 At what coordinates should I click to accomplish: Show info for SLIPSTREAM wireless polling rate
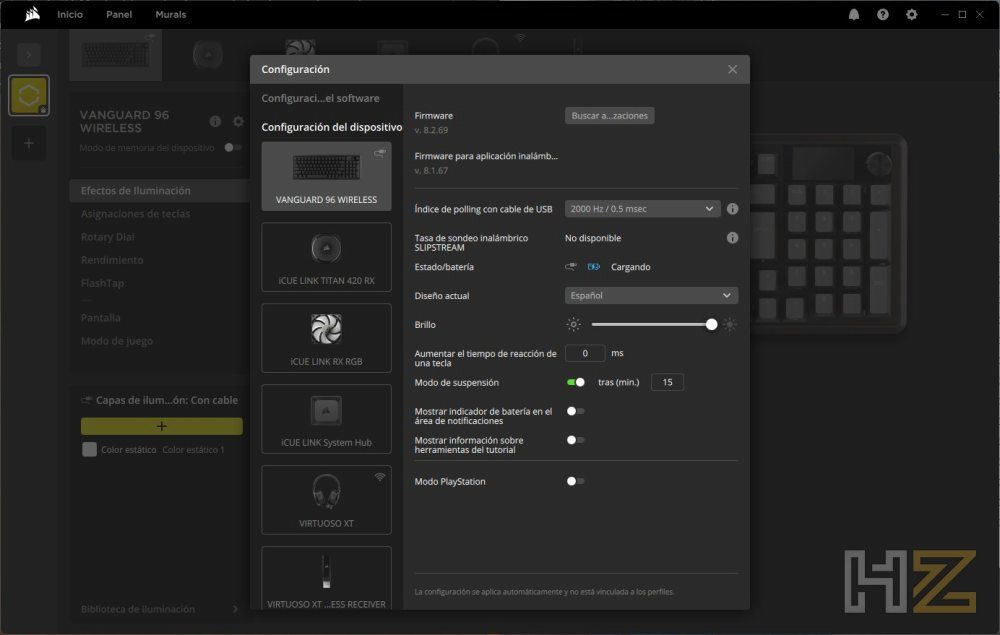[x=732, y=238]
